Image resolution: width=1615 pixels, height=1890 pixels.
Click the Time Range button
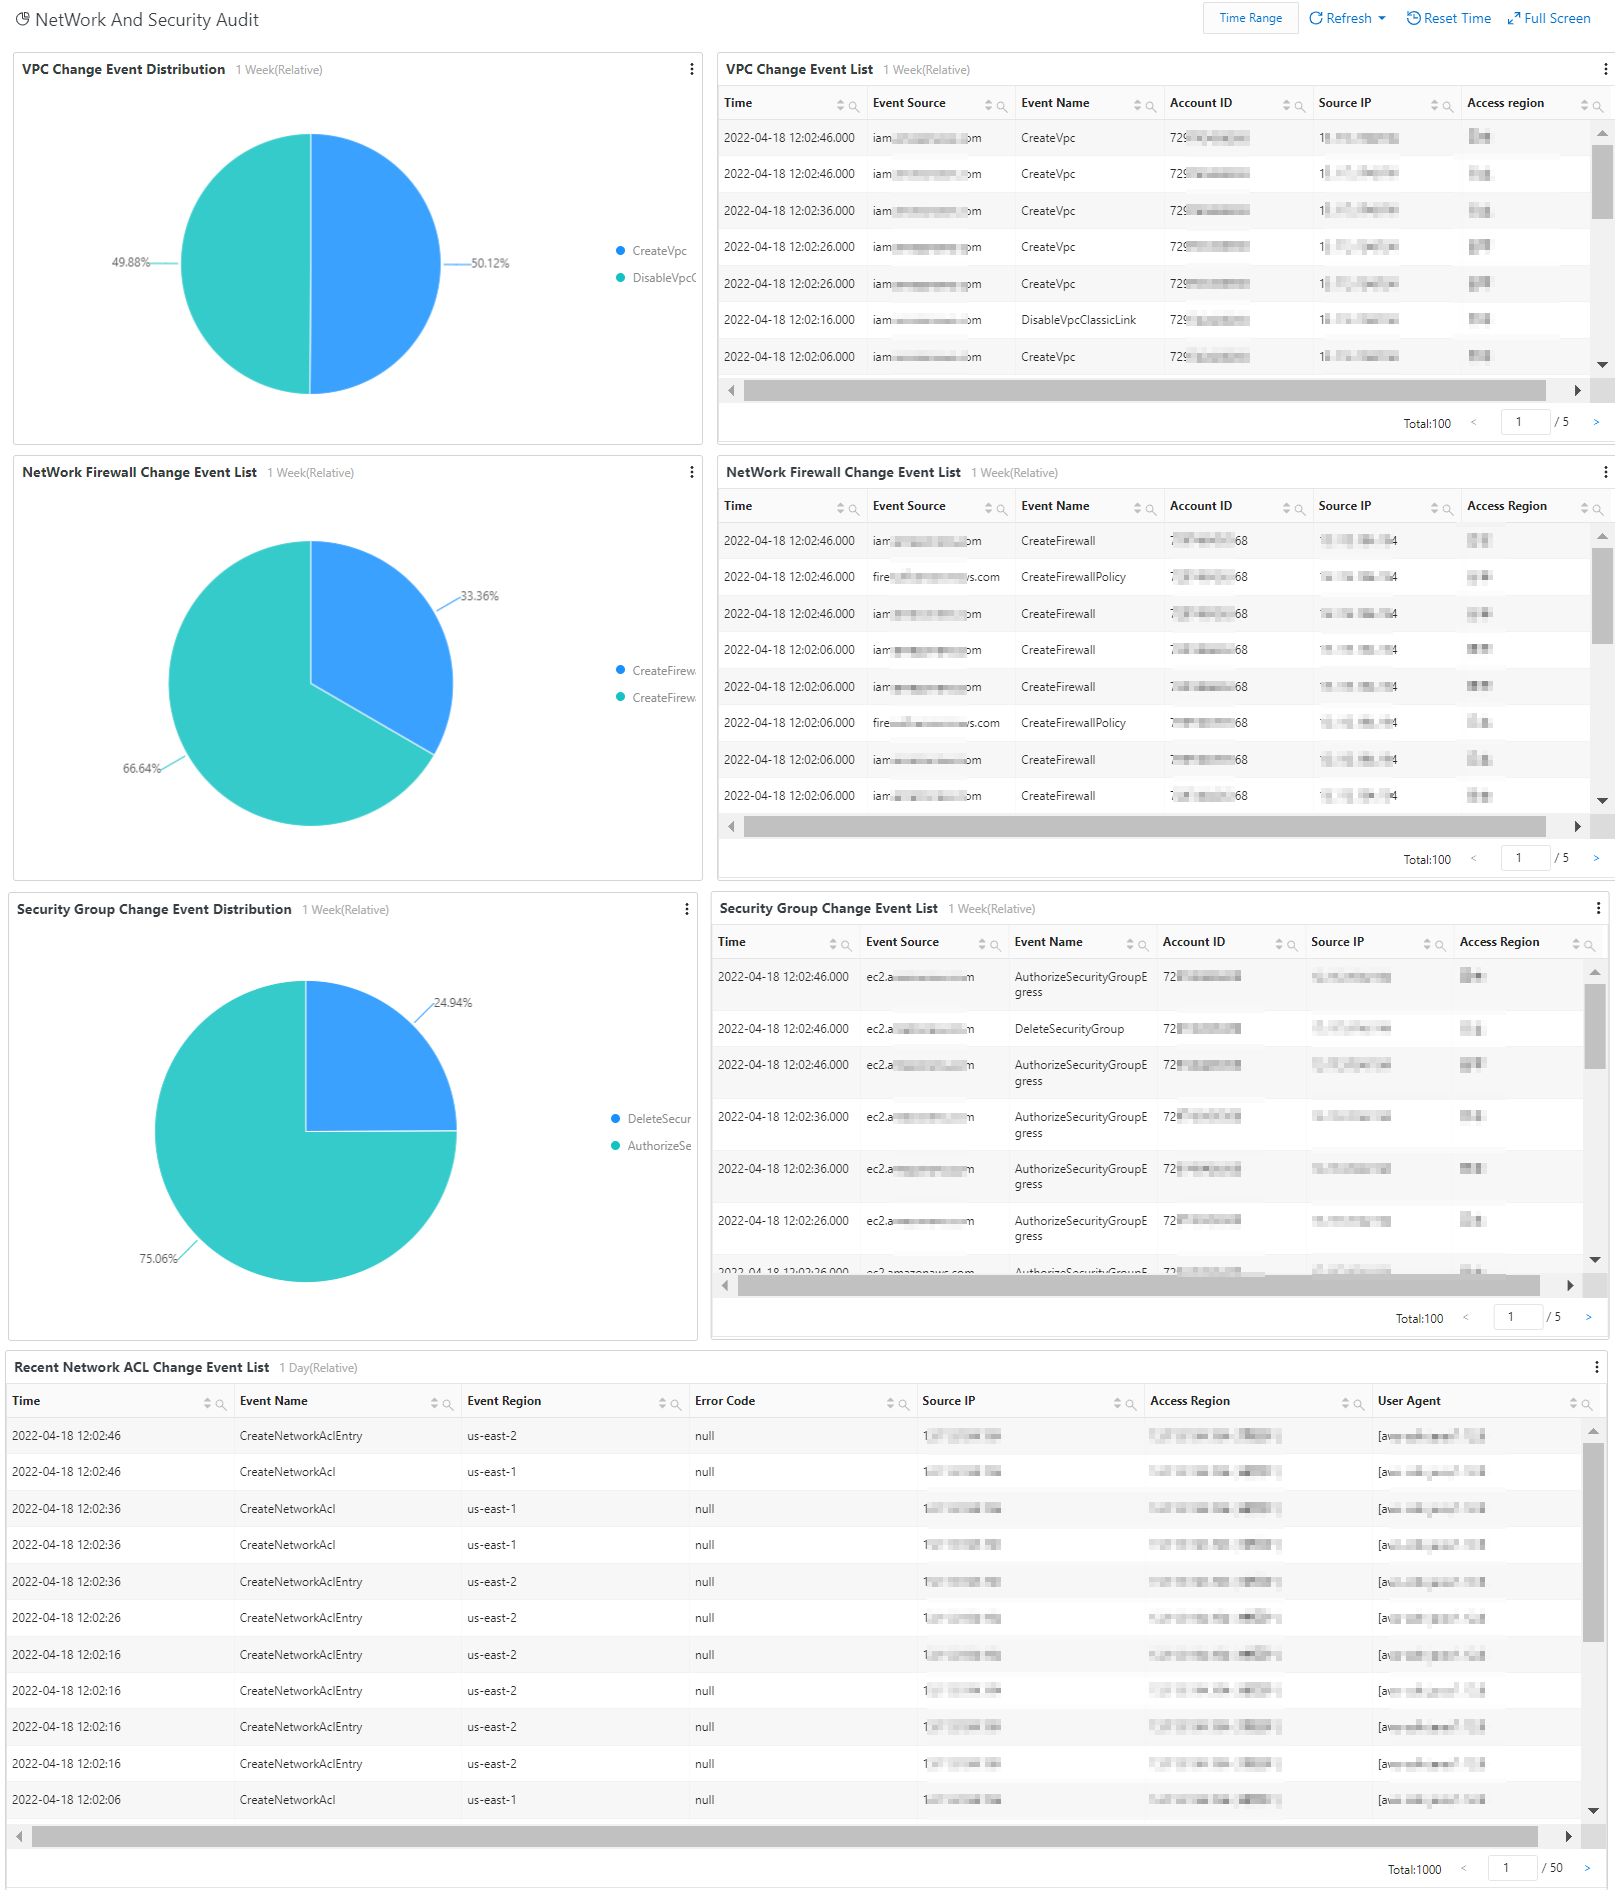(x=1249, y=18)
